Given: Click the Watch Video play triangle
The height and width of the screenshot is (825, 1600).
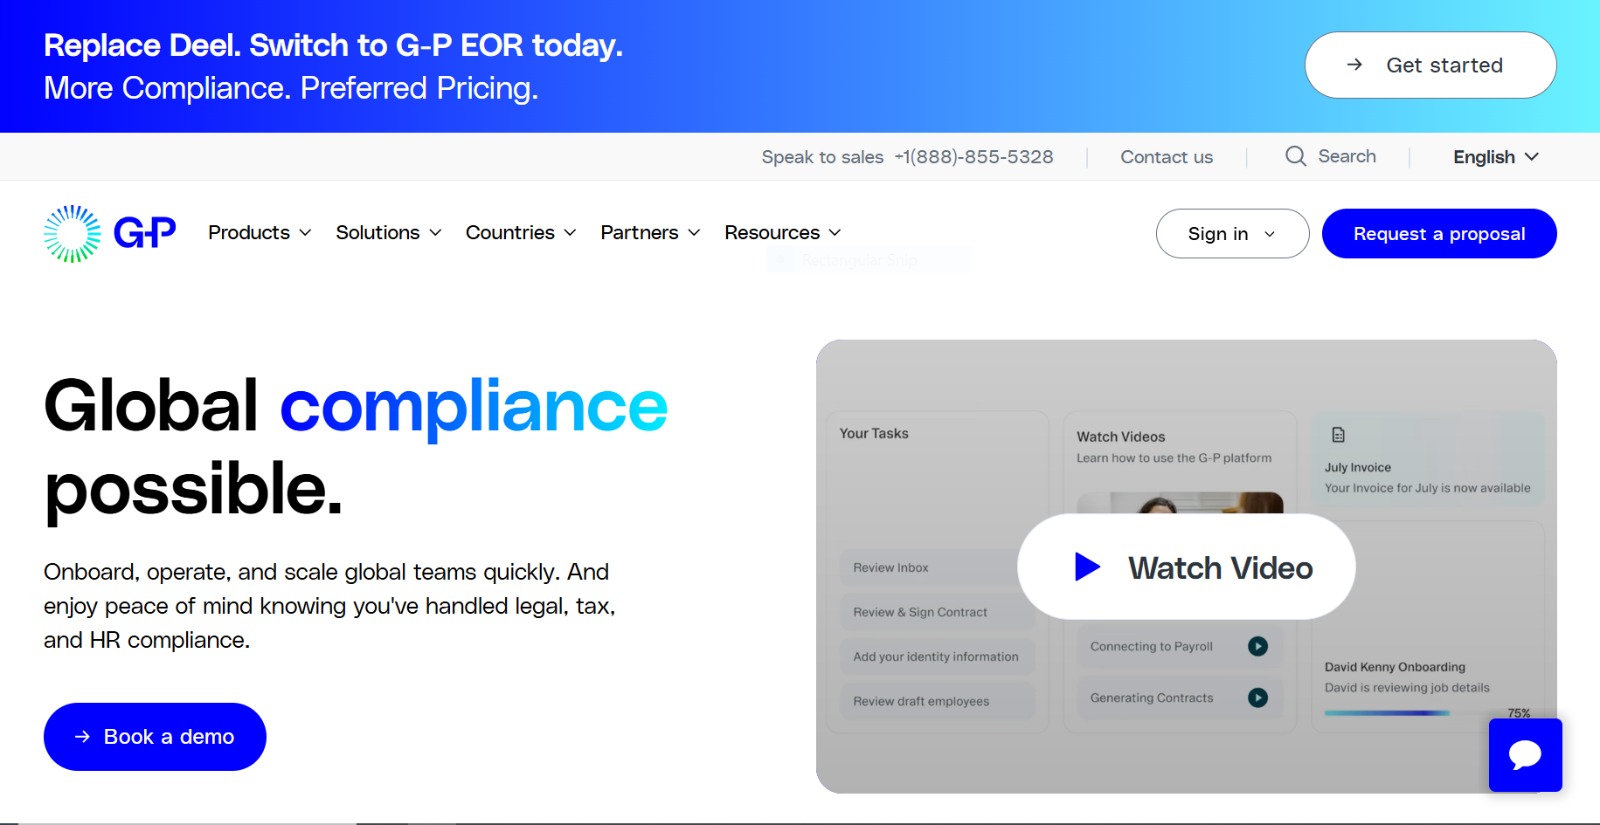Looking at the screenshot, I should pos(1087,567).
